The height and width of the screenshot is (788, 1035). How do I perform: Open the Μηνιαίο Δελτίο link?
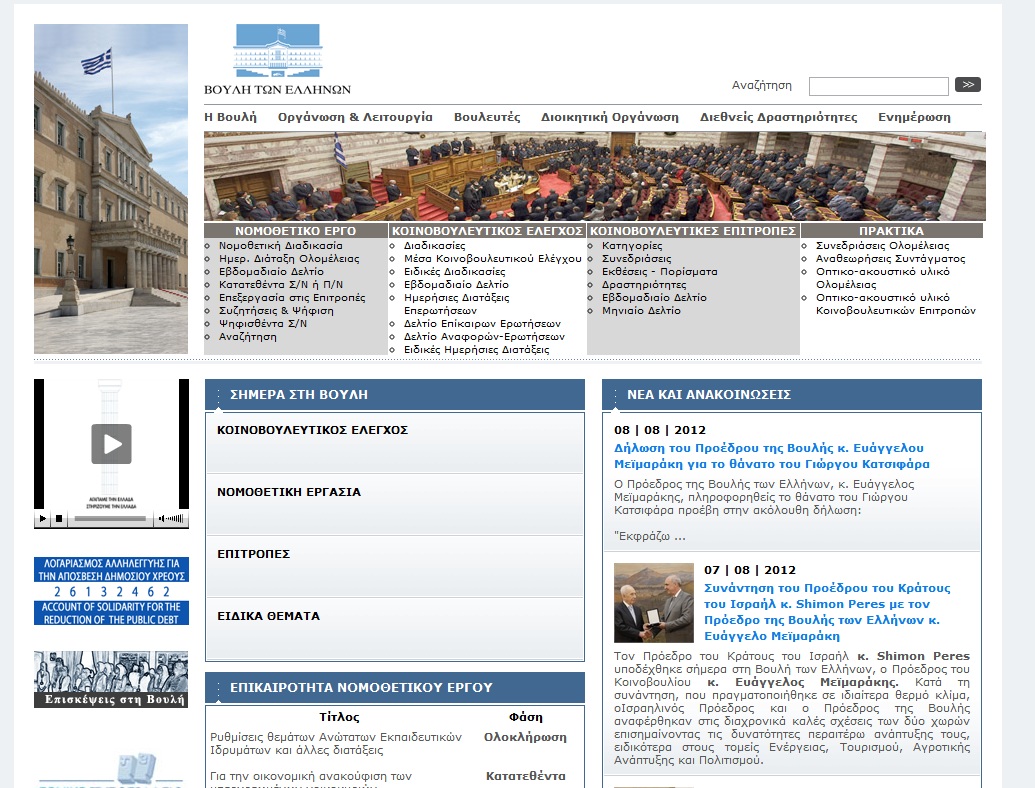pos(641,310)
